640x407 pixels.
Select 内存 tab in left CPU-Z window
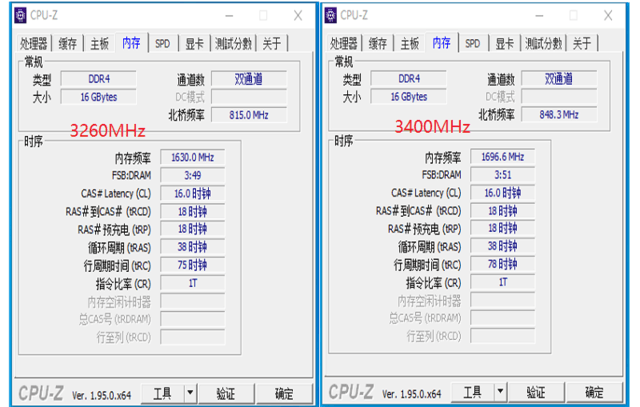[x=131, y=42]
